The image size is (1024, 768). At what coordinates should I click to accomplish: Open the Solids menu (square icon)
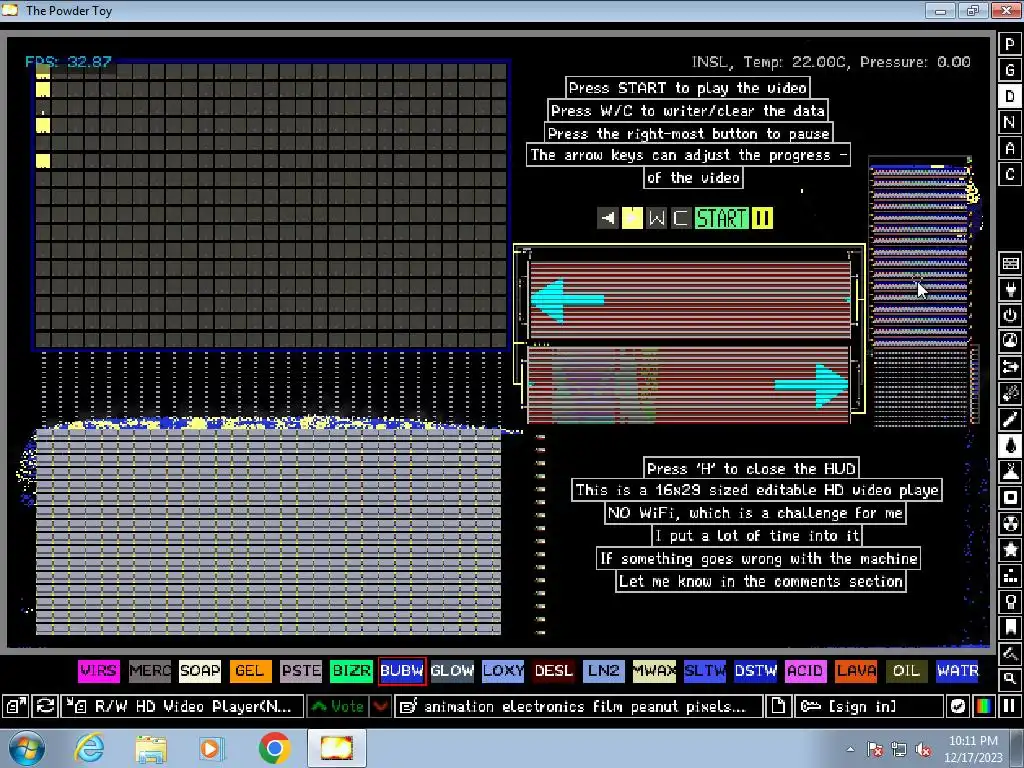(x=1010, y=498)
